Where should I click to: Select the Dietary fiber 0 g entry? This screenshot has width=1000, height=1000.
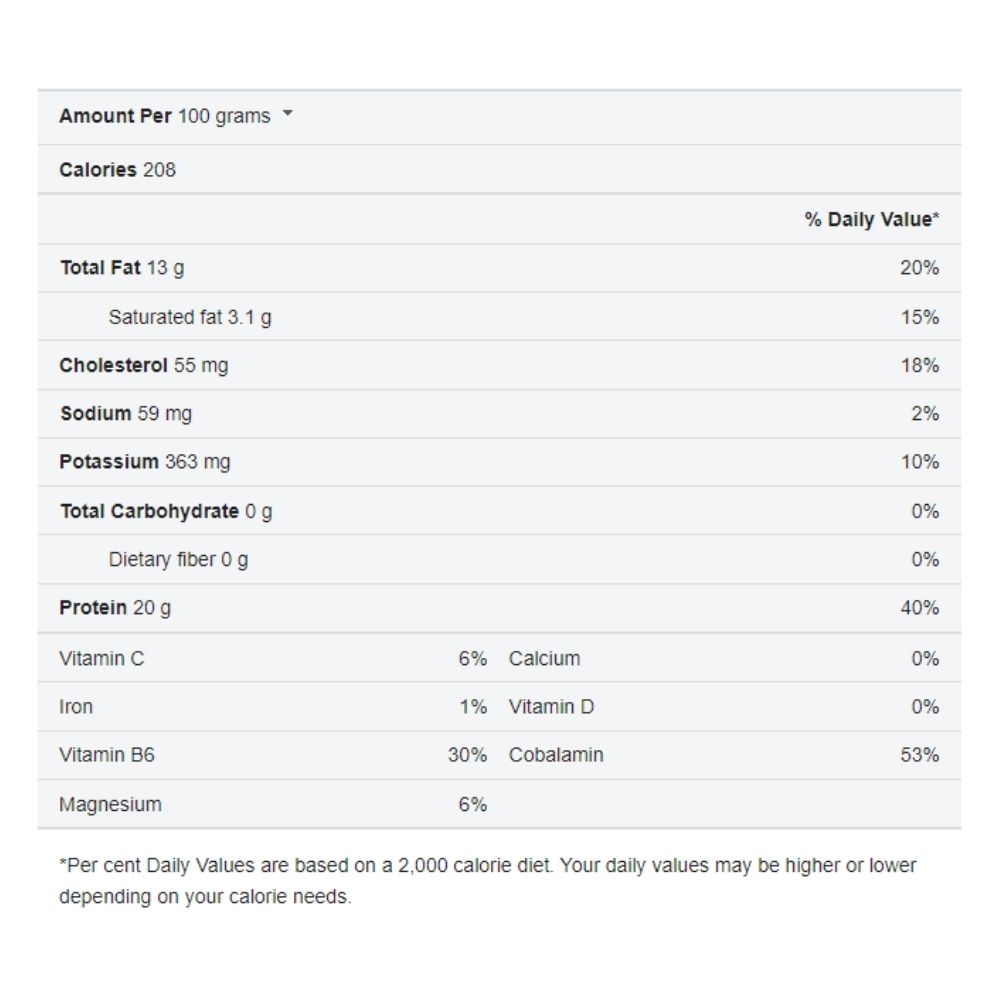pyautogui.click(x=178, y=559)
